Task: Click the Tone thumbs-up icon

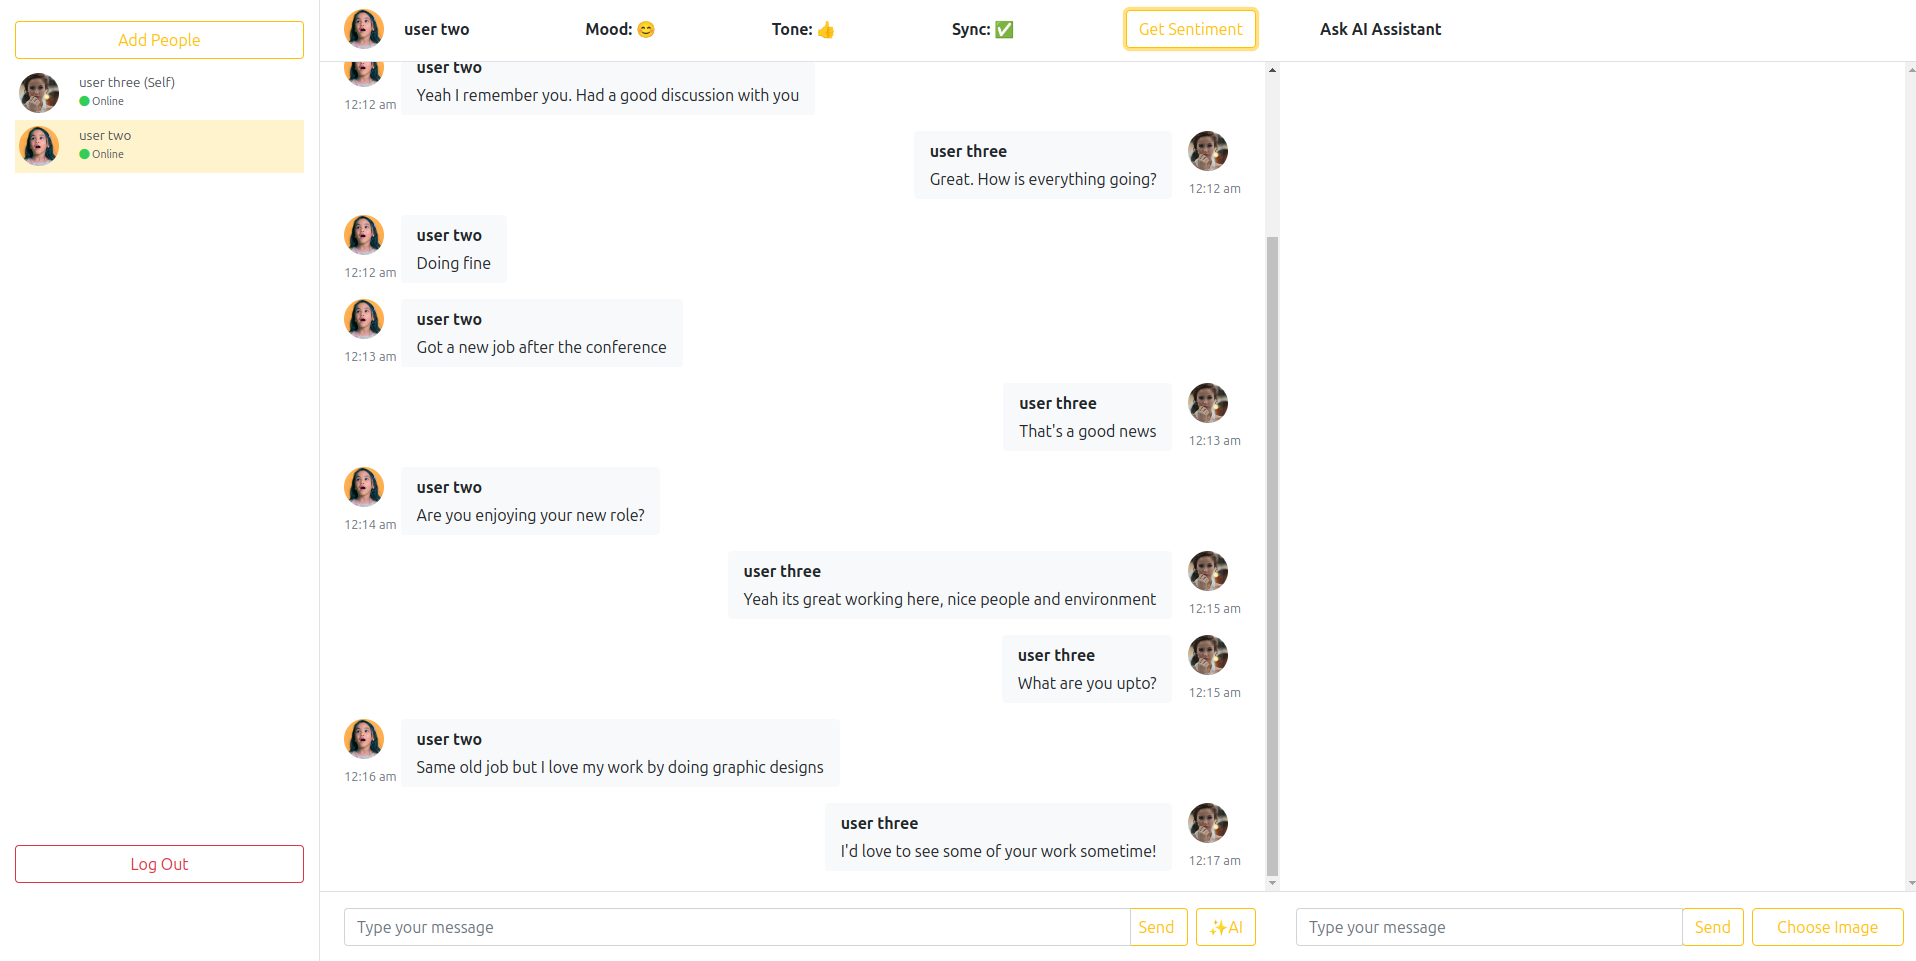Action: (826, 29)
